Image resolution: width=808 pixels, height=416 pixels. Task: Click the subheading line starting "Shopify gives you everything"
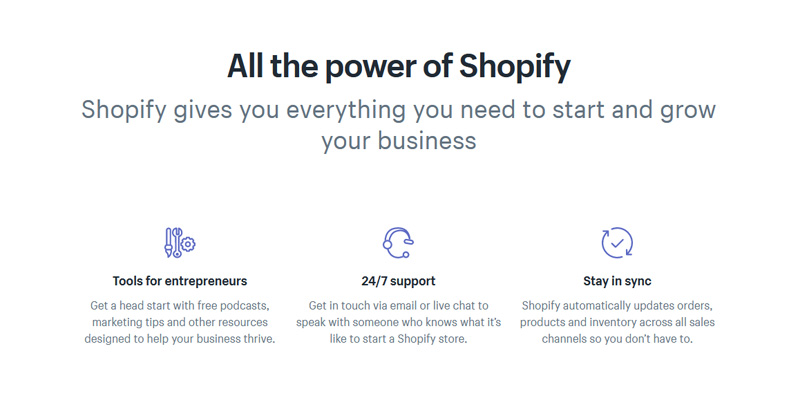(398, 109)
